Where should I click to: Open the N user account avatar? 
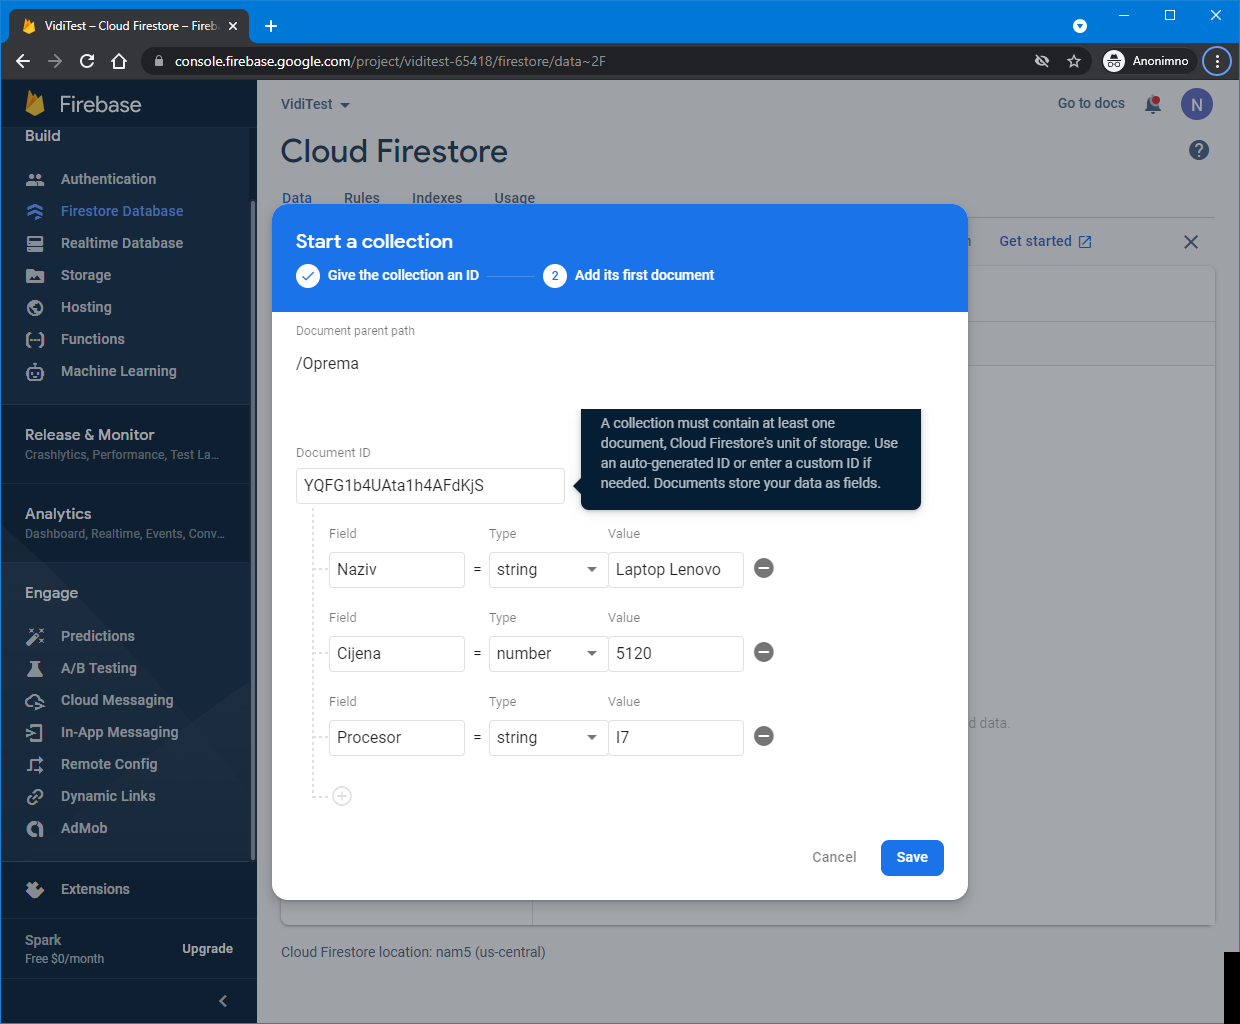pyautogui.click(x=1197, y=104)
